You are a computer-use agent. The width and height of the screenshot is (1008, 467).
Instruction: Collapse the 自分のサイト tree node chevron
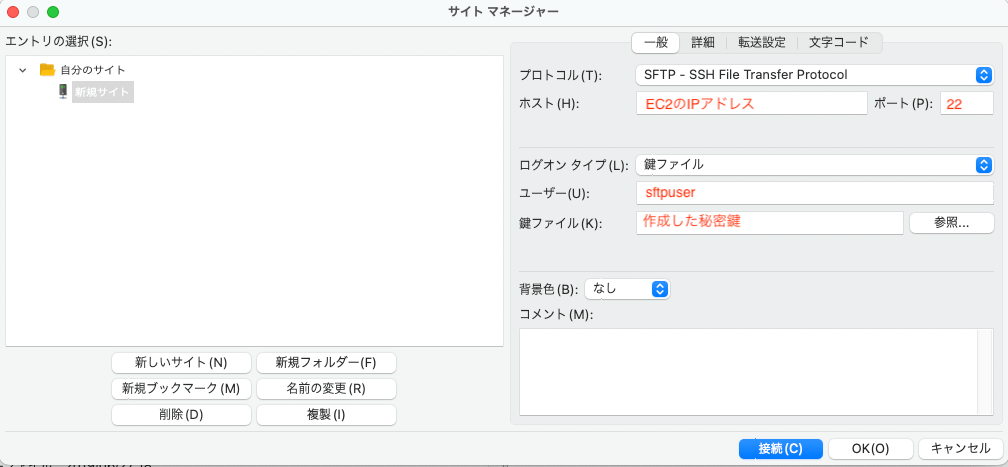pos(23,69)
